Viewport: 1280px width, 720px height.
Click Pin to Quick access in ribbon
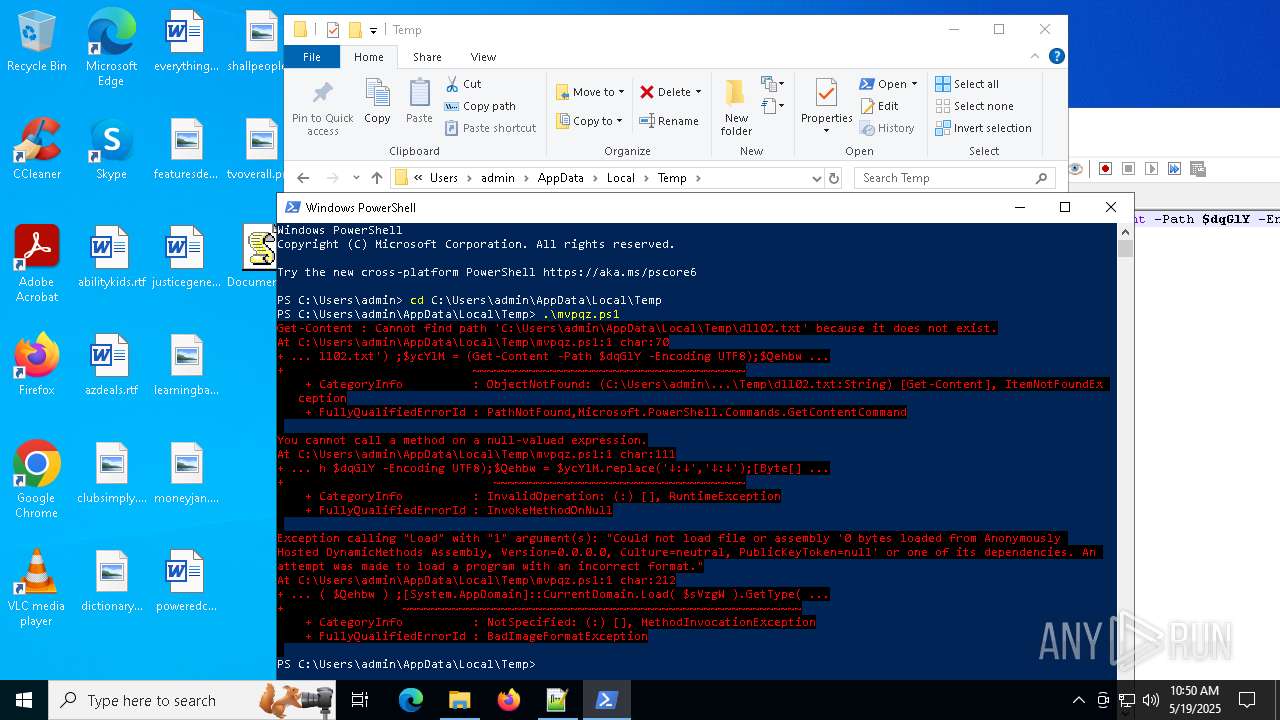pos(322,108)
